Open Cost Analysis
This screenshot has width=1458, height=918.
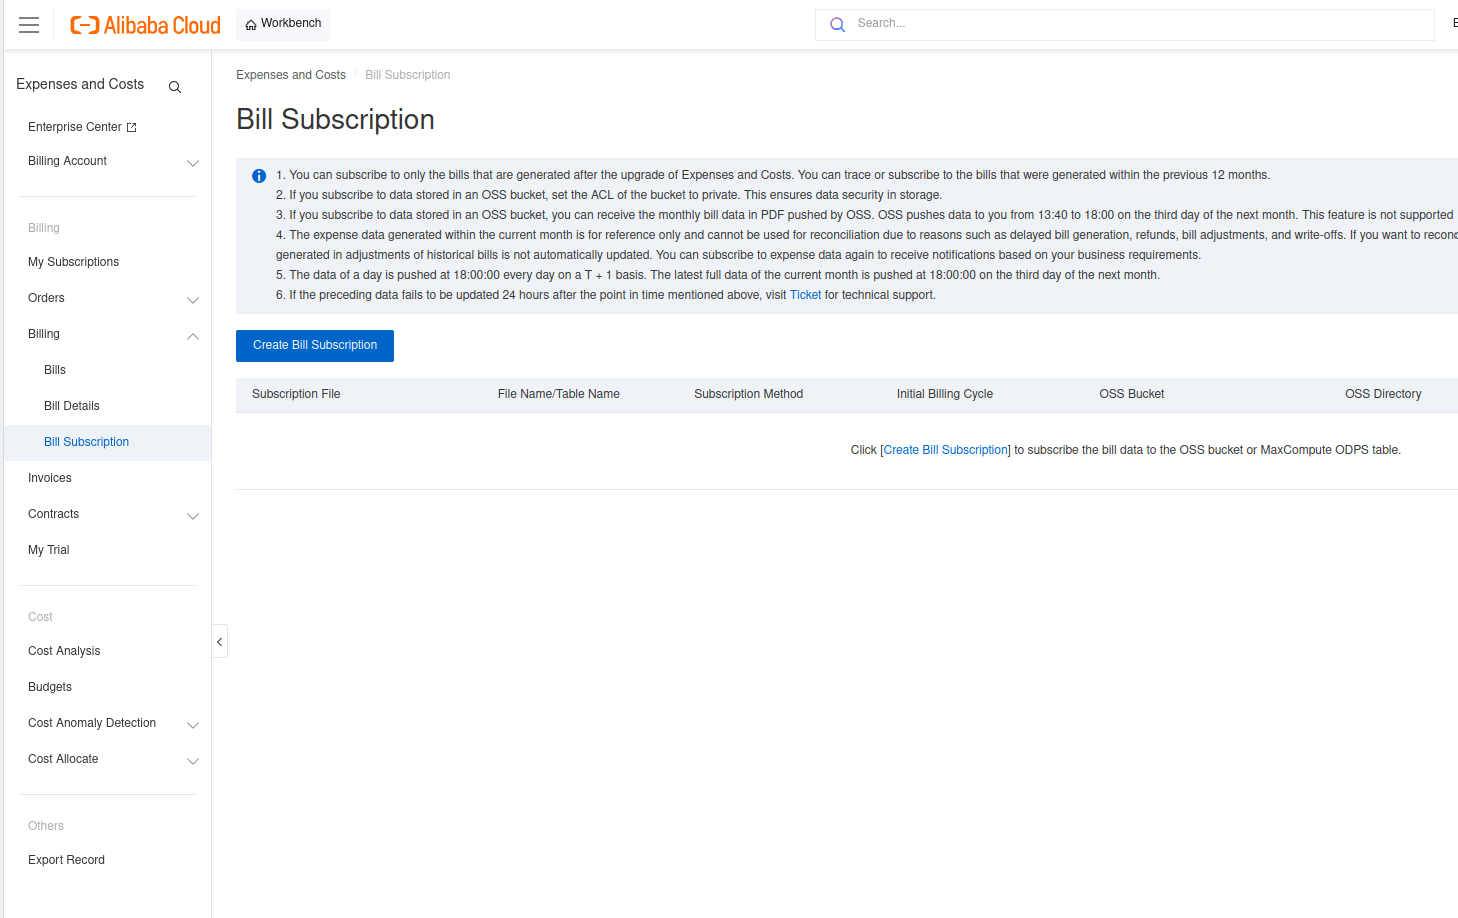point(64,651)
